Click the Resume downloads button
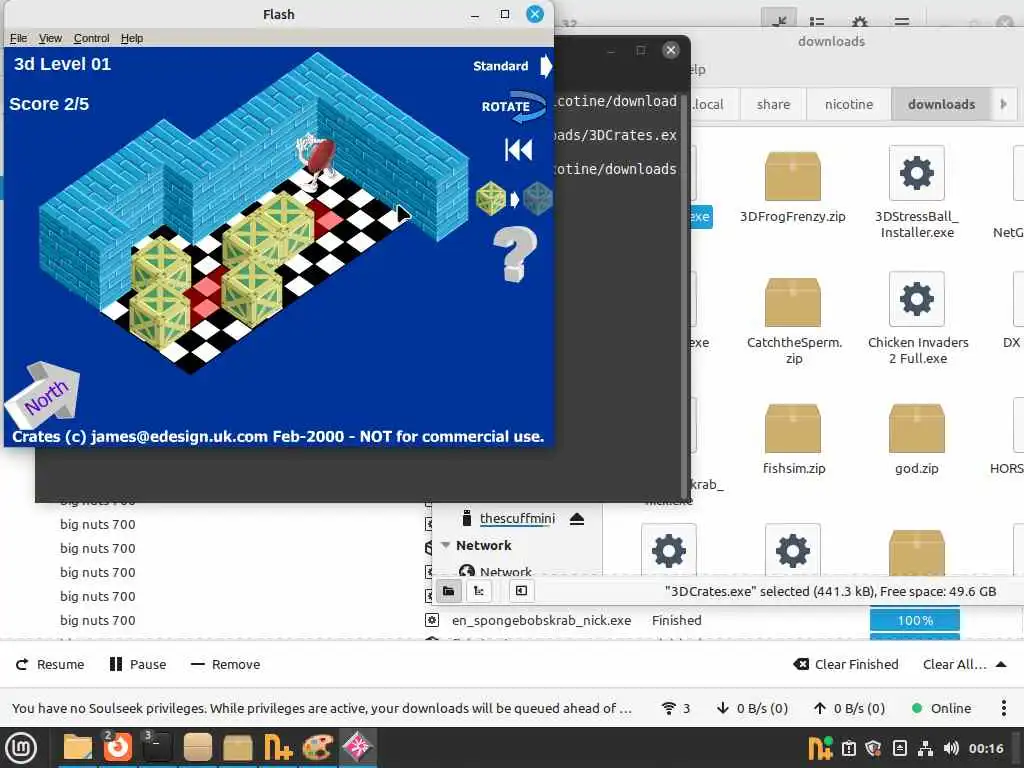The width and height of the screenshot is (1024, 768). [x=50, y=664]
